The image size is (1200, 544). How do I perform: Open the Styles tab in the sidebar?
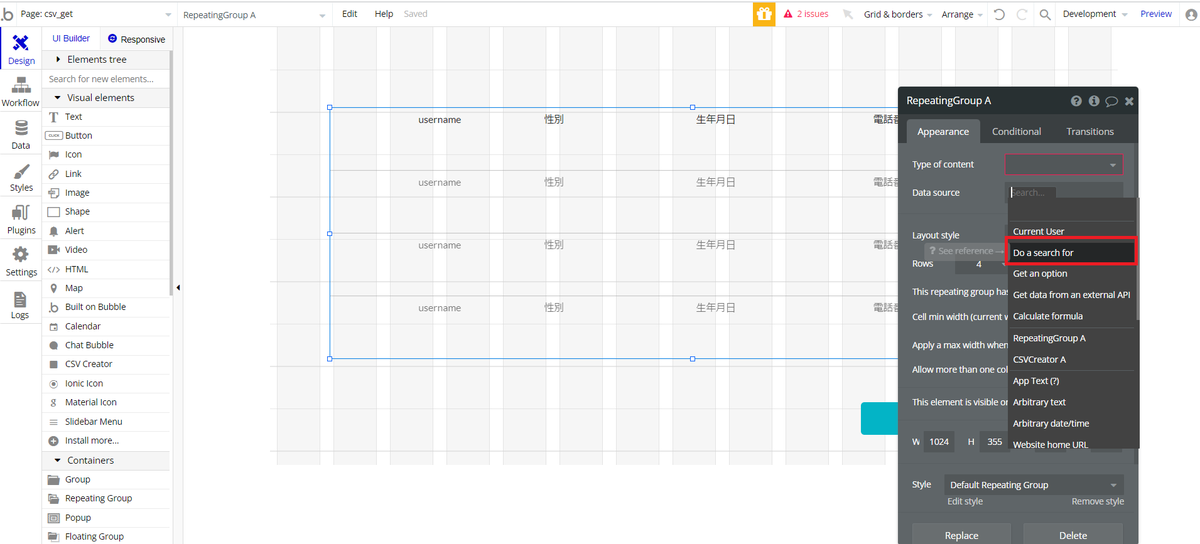(21, 177)
